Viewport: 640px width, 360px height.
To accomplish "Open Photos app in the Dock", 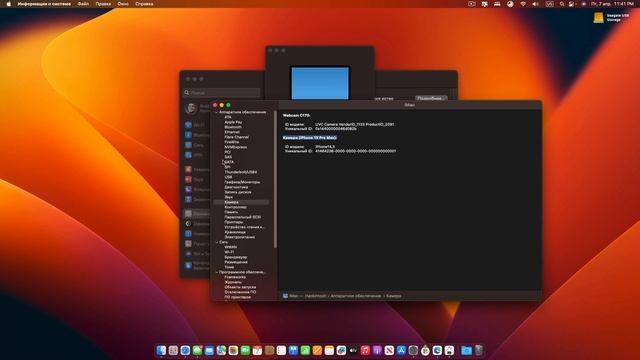I will (x=233, y=350).
